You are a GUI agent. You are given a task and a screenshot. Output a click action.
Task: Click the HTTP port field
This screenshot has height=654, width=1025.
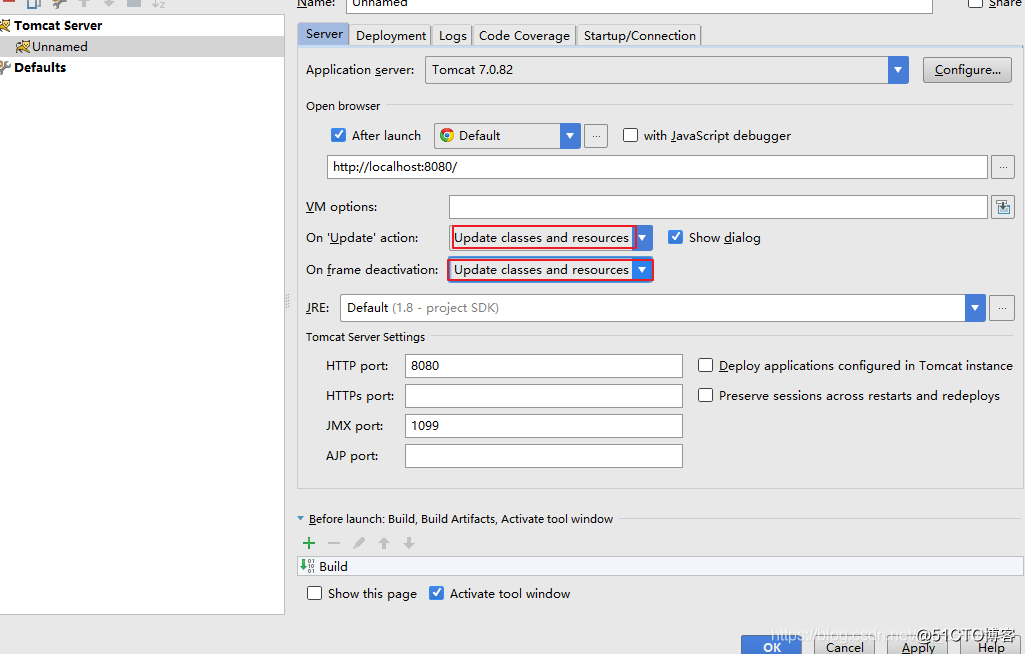point(543,366)
